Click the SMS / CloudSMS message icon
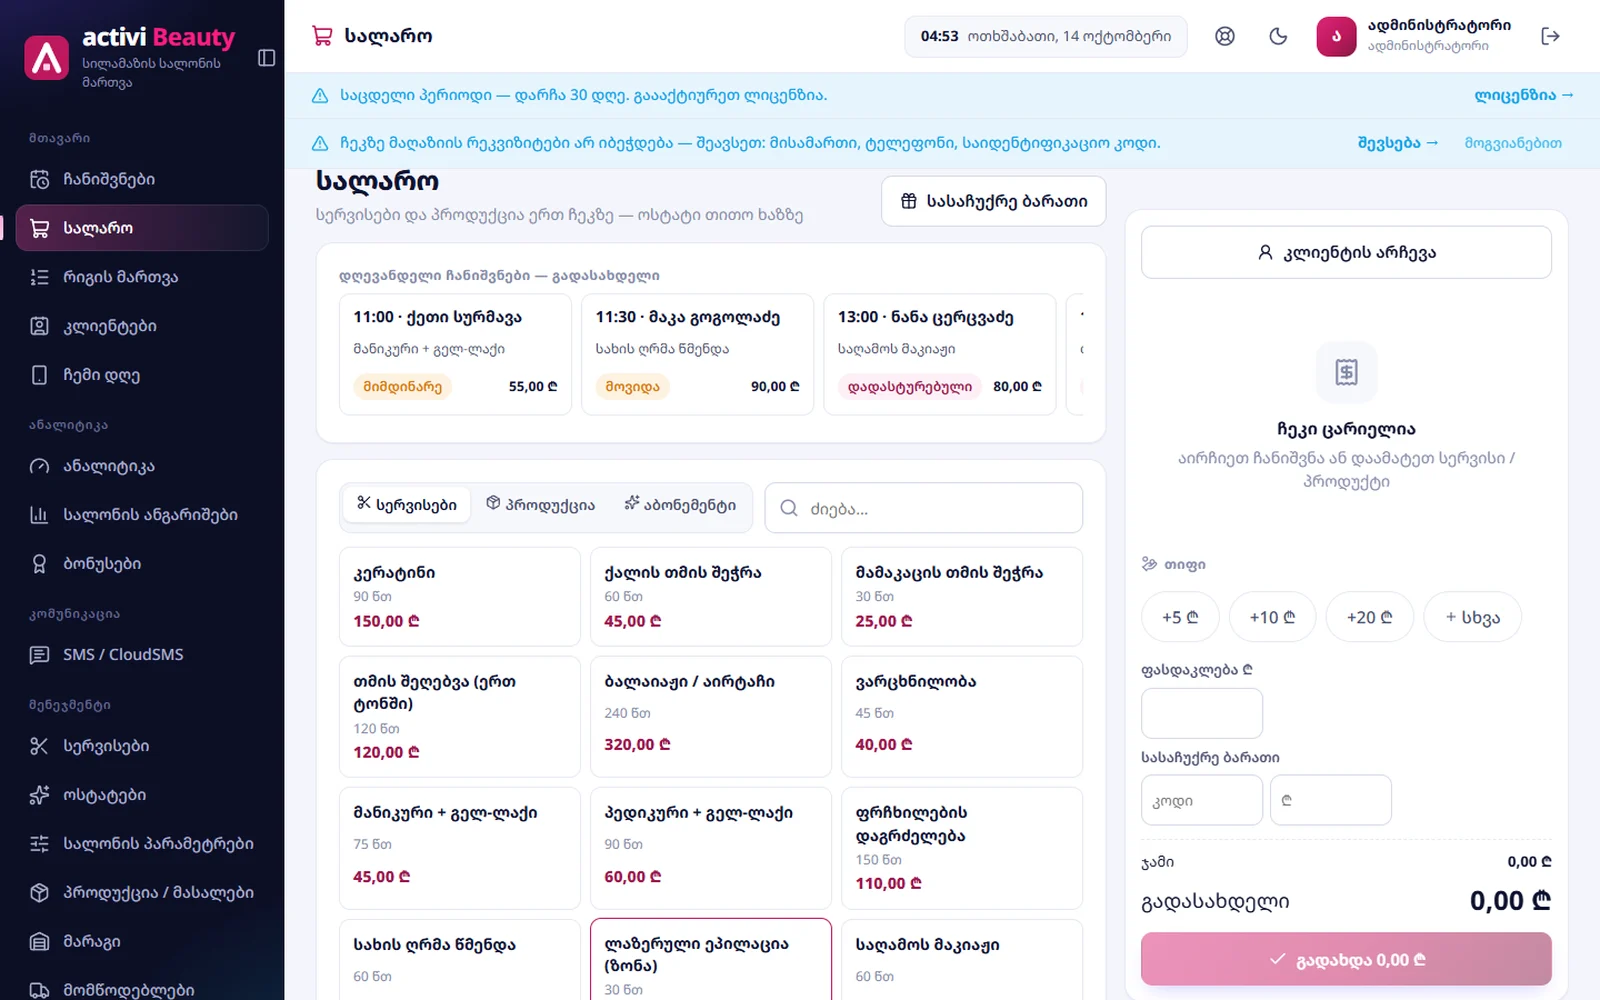Viewport: 1600px width, 1000px height. click(39, 655)
